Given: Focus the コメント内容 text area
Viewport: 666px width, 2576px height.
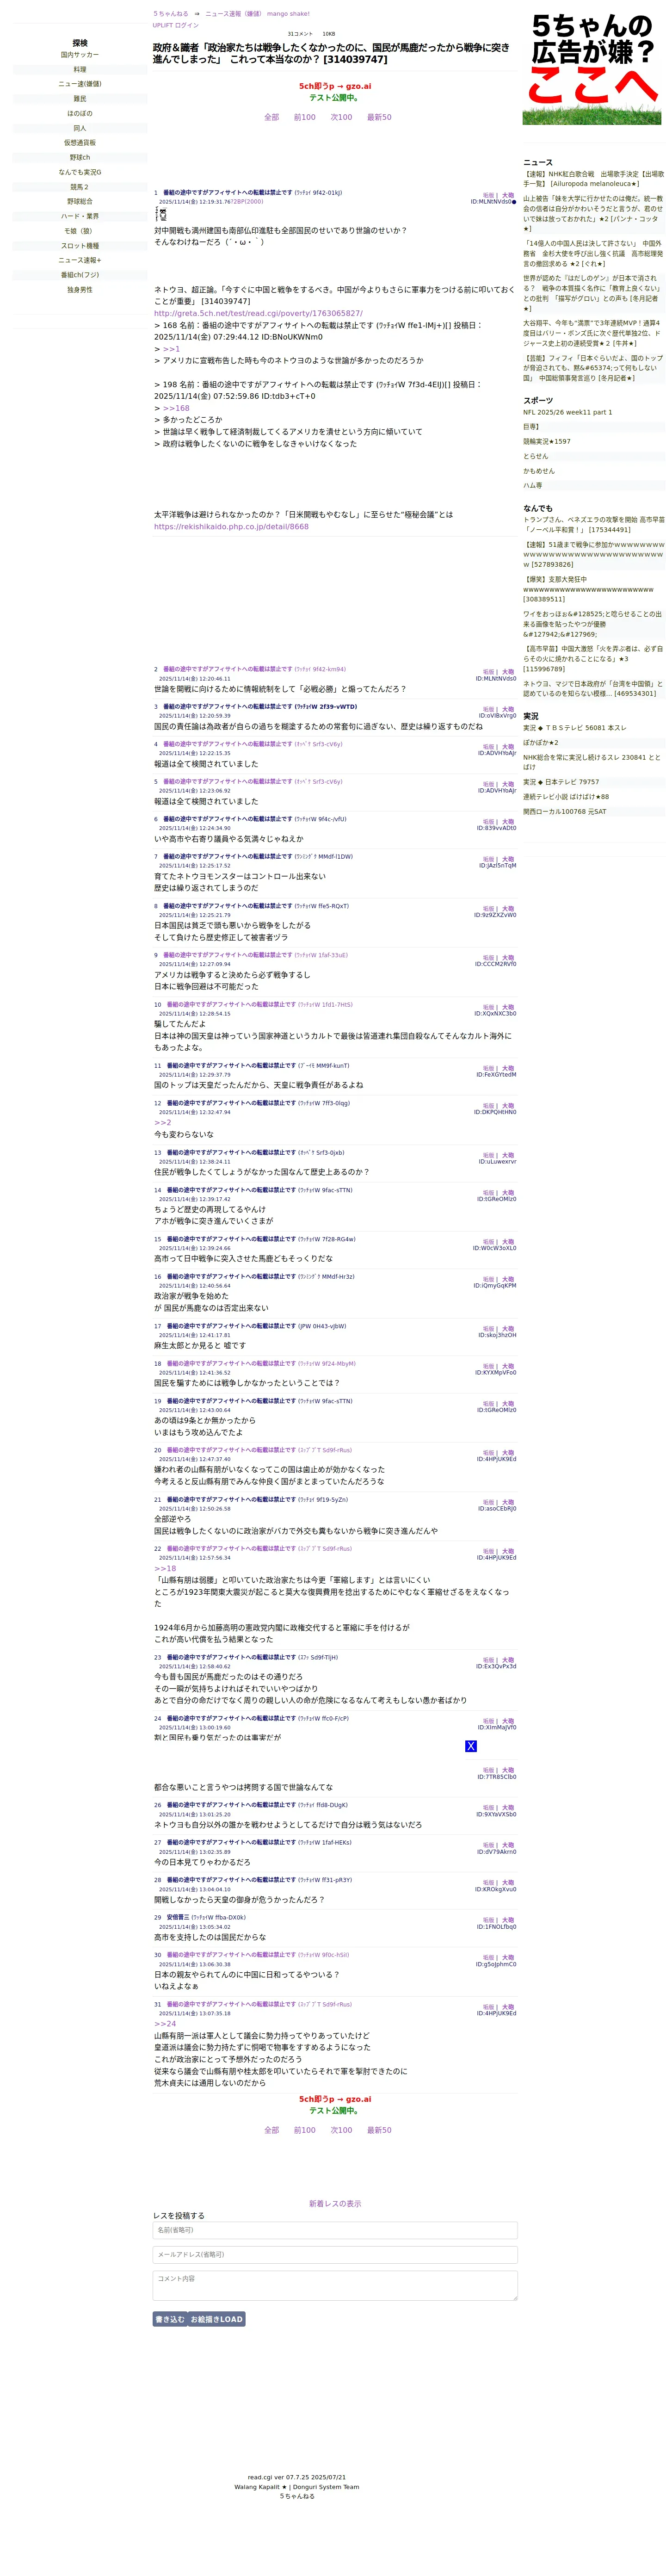Looking at the screenshot, I should click(x=335, y=2286).
